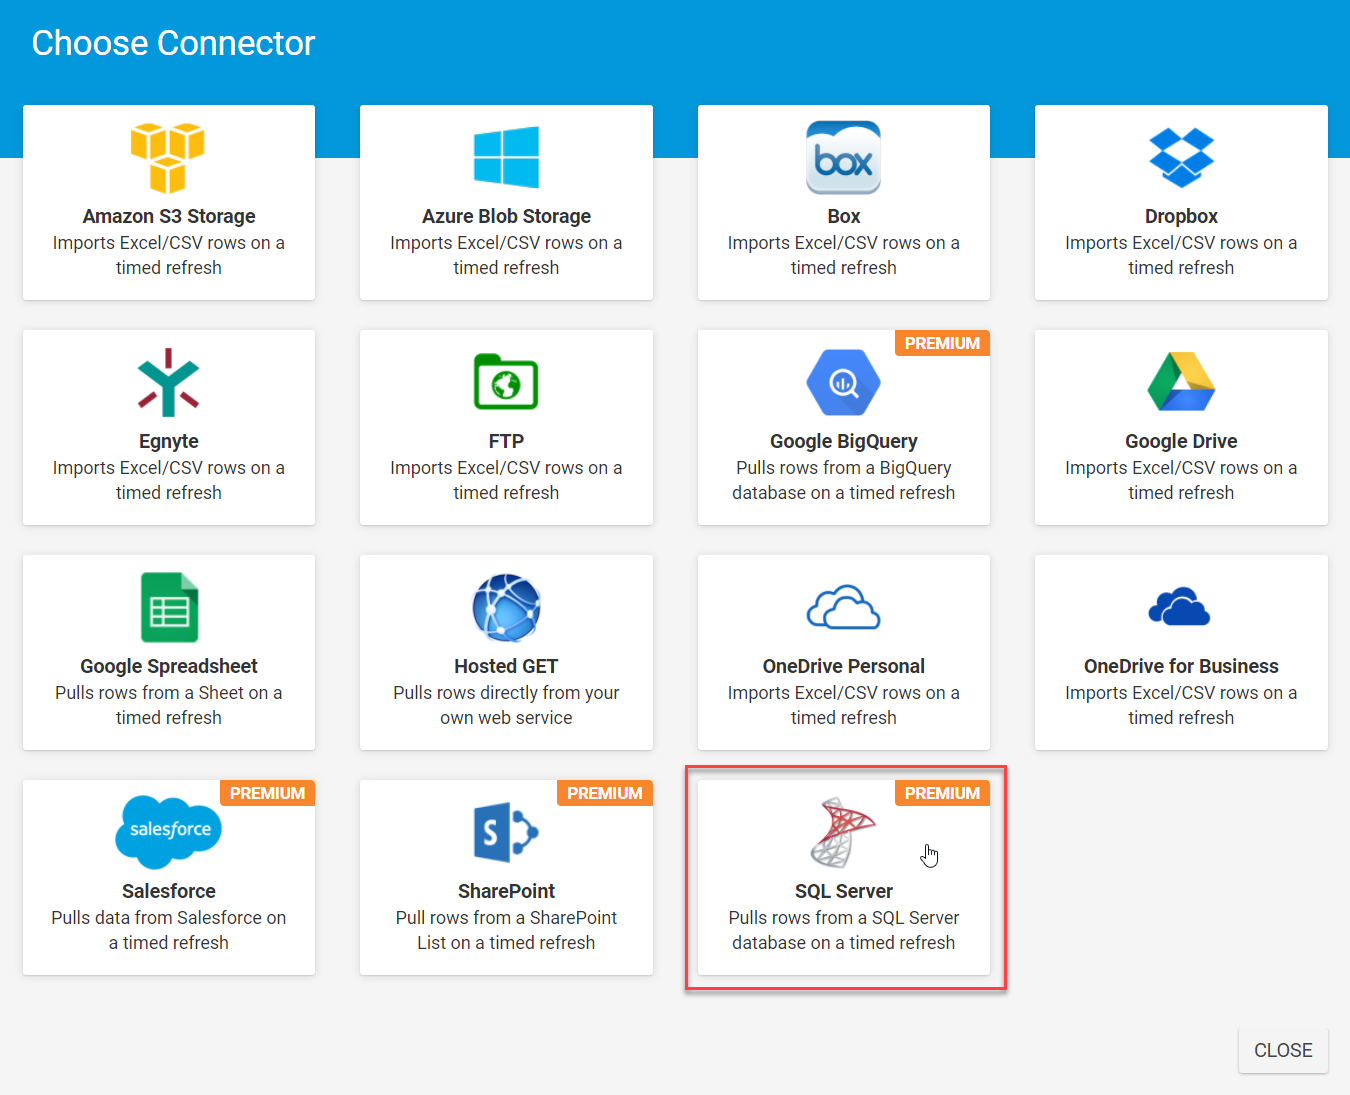
Task: Click the Choose Connector dialog heading
Action: coord(173,43)
